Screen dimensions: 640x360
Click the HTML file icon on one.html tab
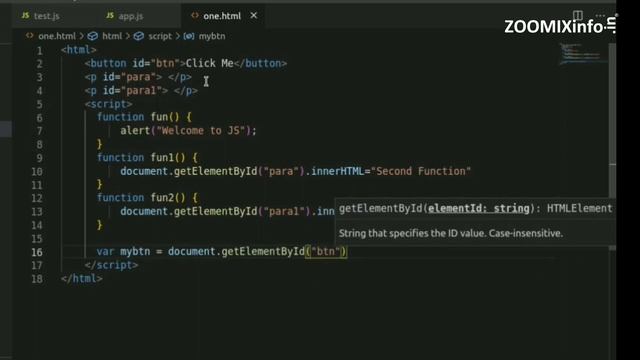[x=195, y=16]
